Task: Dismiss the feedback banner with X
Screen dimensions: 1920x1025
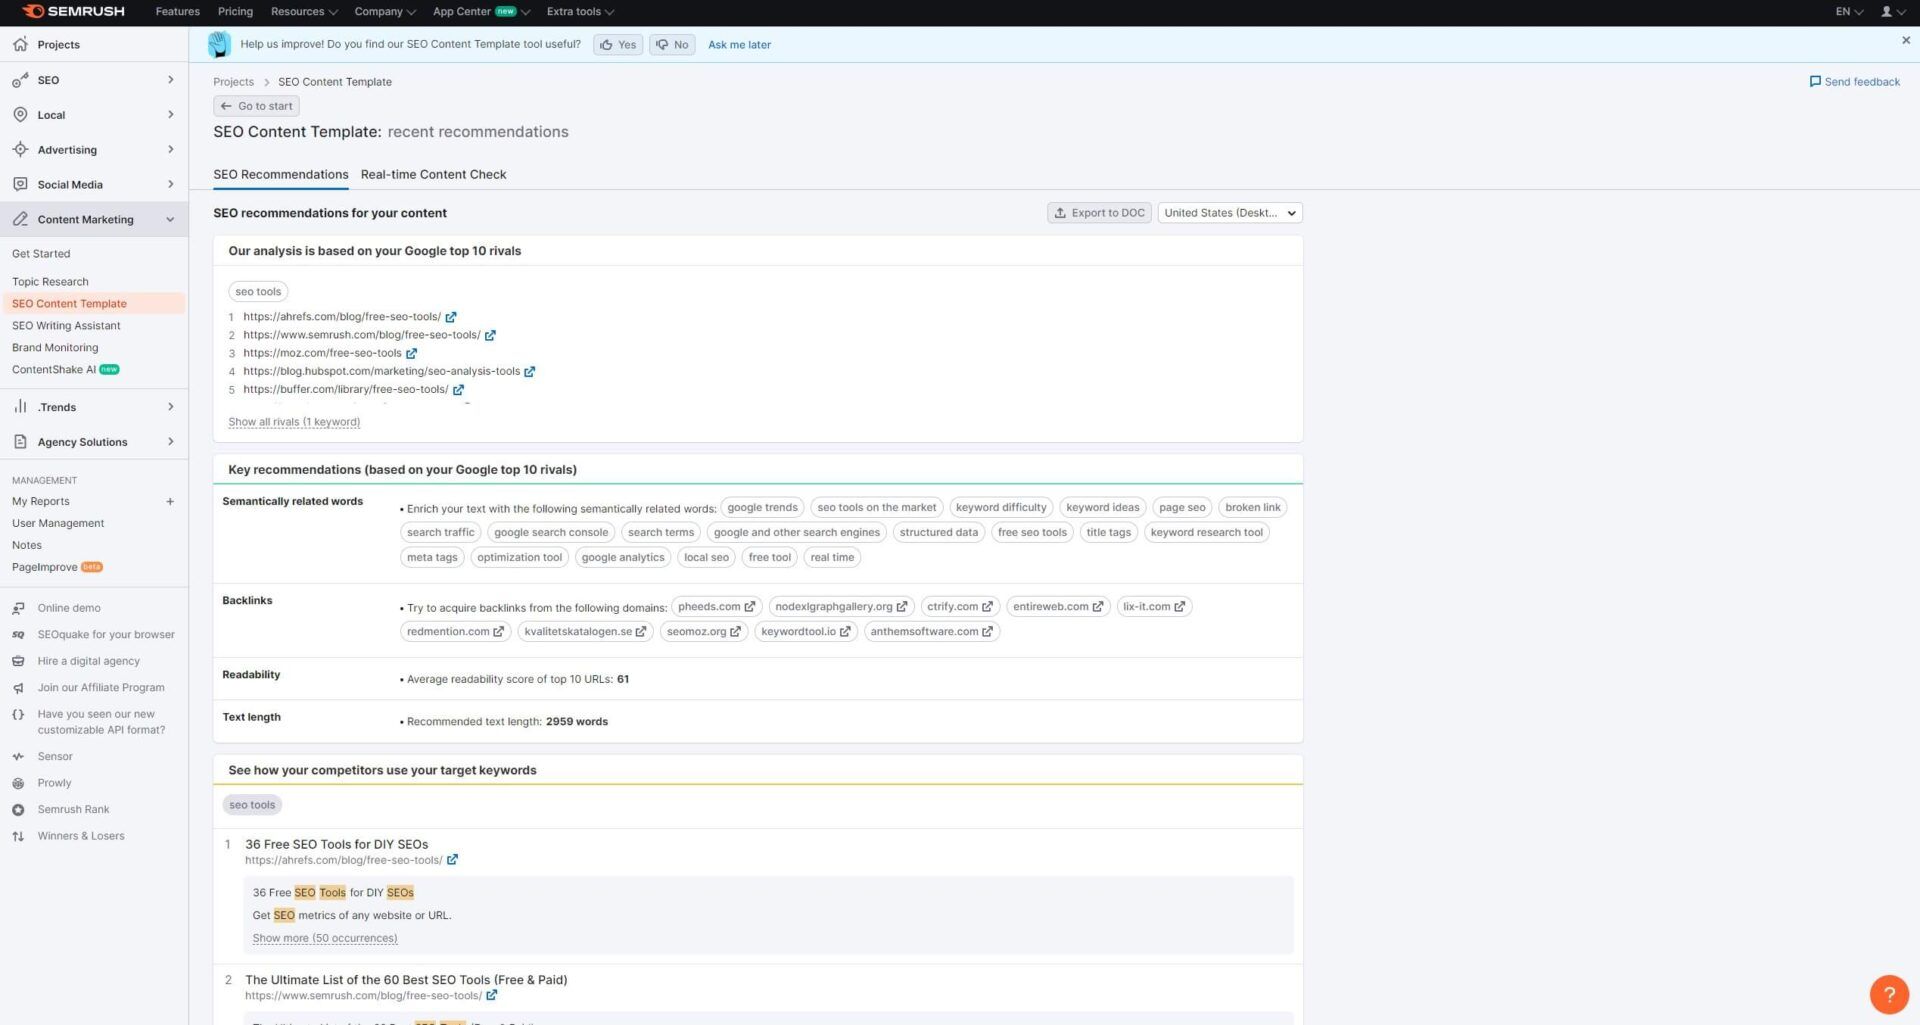Action: point(1906,41)
